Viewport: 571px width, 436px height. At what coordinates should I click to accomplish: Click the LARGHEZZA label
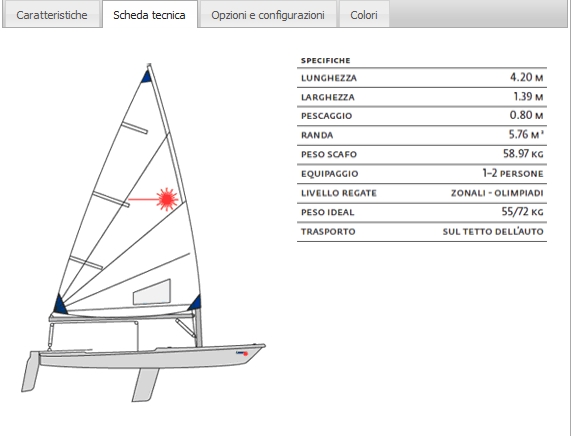[327, 97]
